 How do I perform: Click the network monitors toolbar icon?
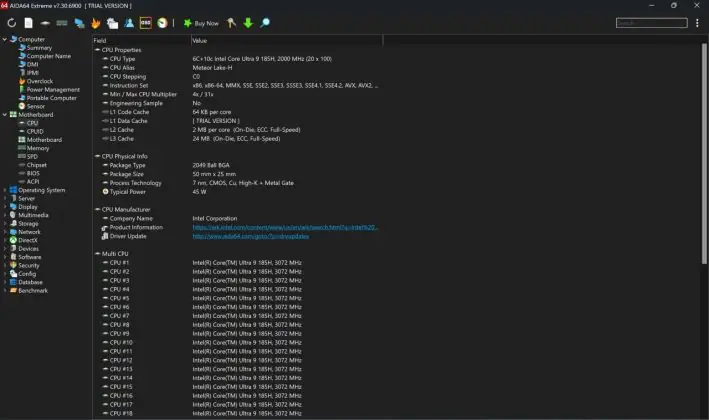(x=79, y=23)
